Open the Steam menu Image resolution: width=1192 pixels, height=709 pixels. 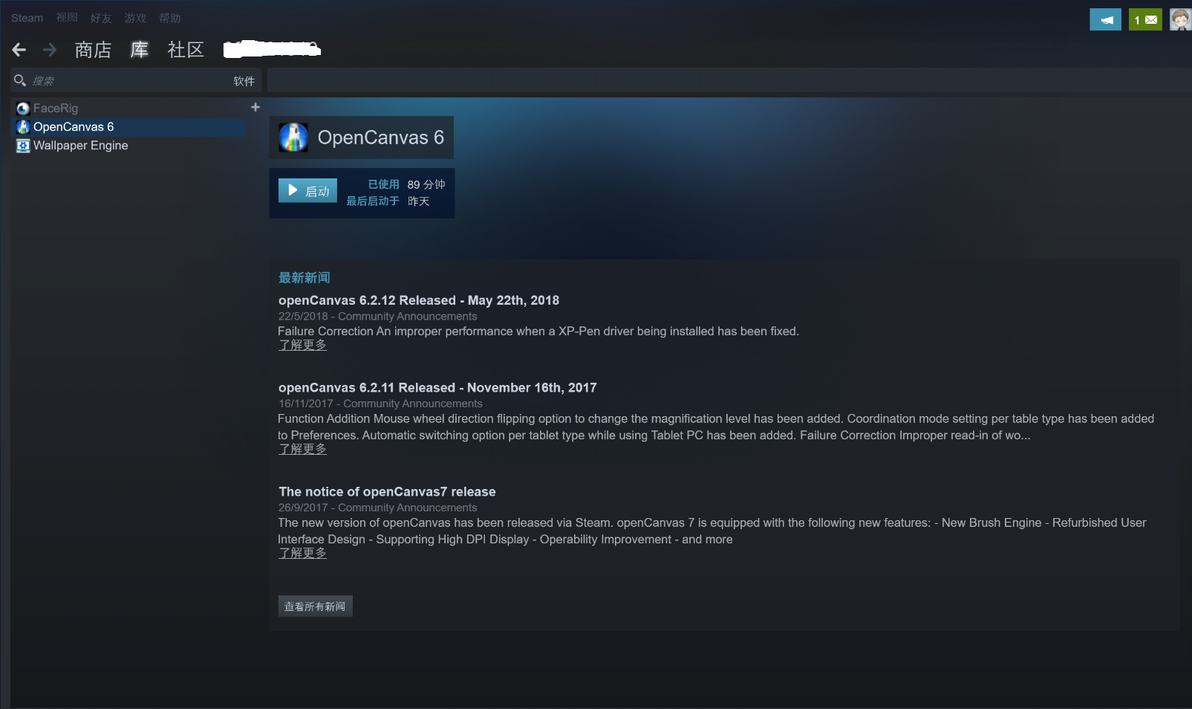tap(27, 17)
